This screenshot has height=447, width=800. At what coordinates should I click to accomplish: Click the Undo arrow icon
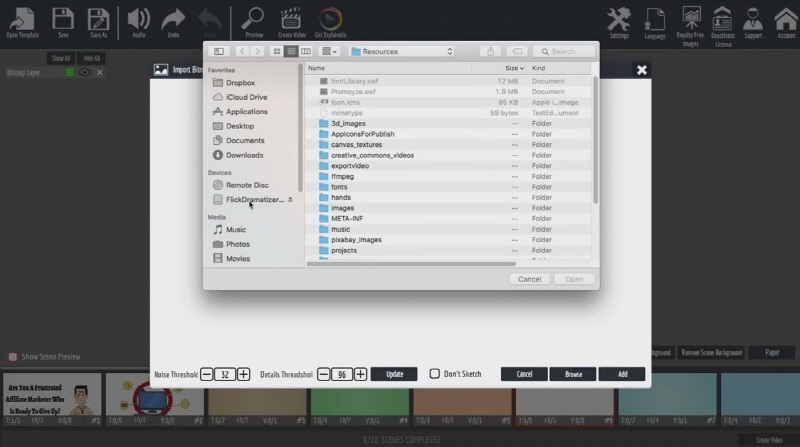click(173, 23)
